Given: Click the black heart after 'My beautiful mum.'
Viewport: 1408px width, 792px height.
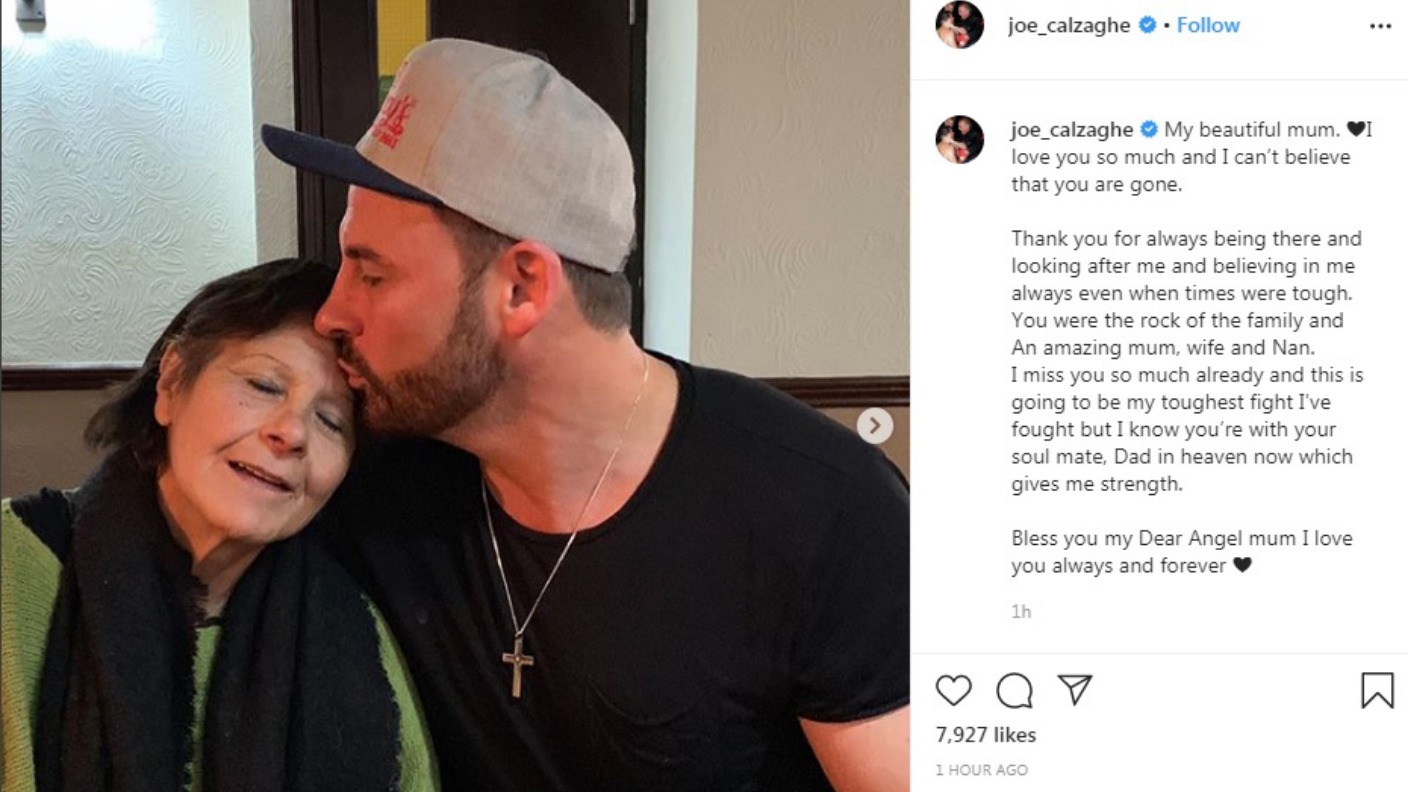Looking at the screenshot, I should (x=1355, y=130).
